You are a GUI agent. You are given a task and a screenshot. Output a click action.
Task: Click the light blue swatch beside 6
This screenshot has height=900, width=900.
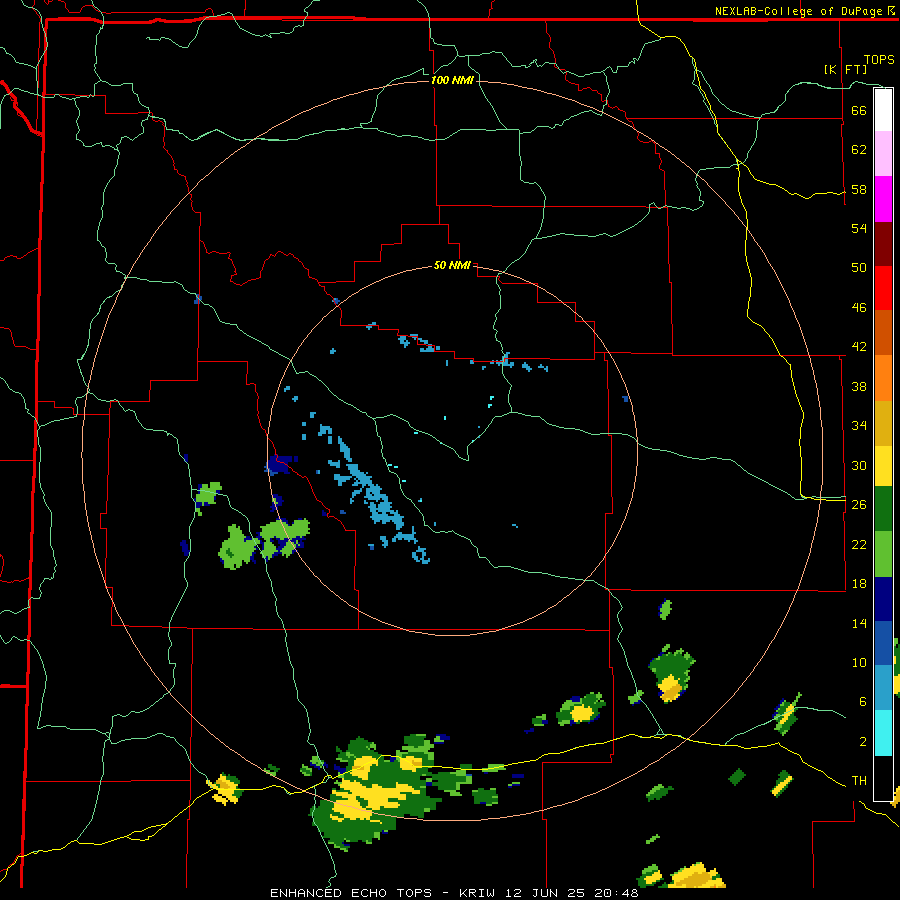tap(883, 688)
